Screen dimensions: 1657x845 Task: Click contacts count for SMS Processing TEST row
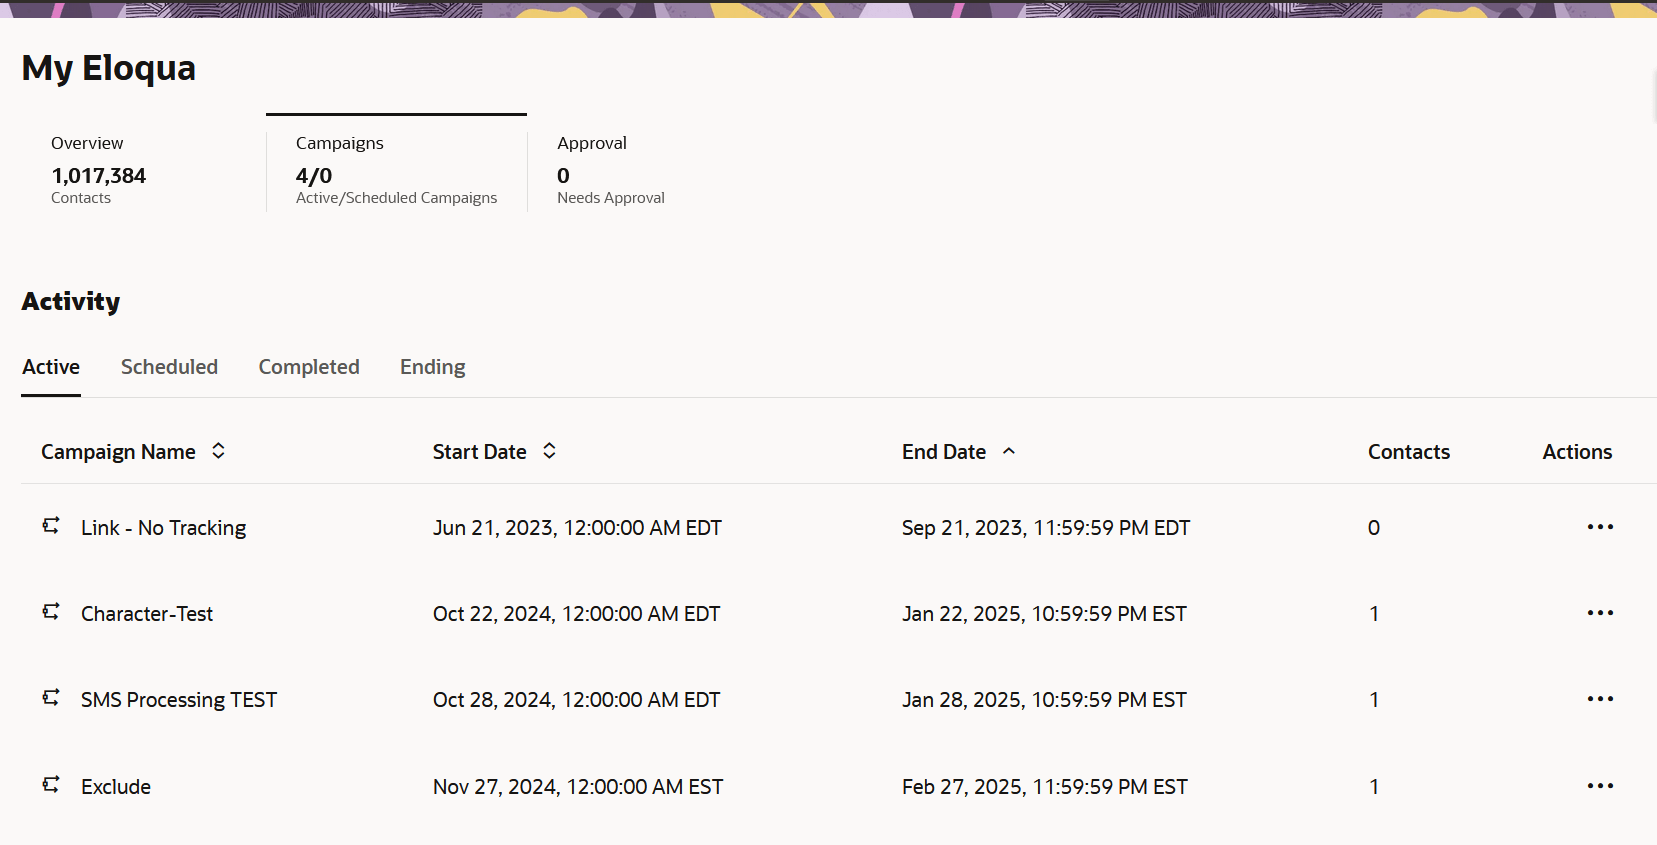click(1374, 700)
